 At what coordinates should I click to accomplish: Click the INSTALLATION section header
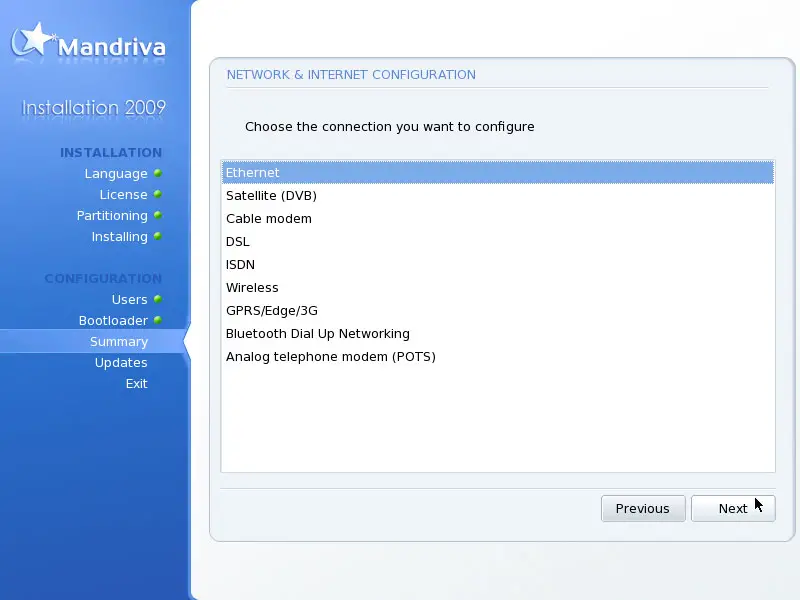pos(111,153)
